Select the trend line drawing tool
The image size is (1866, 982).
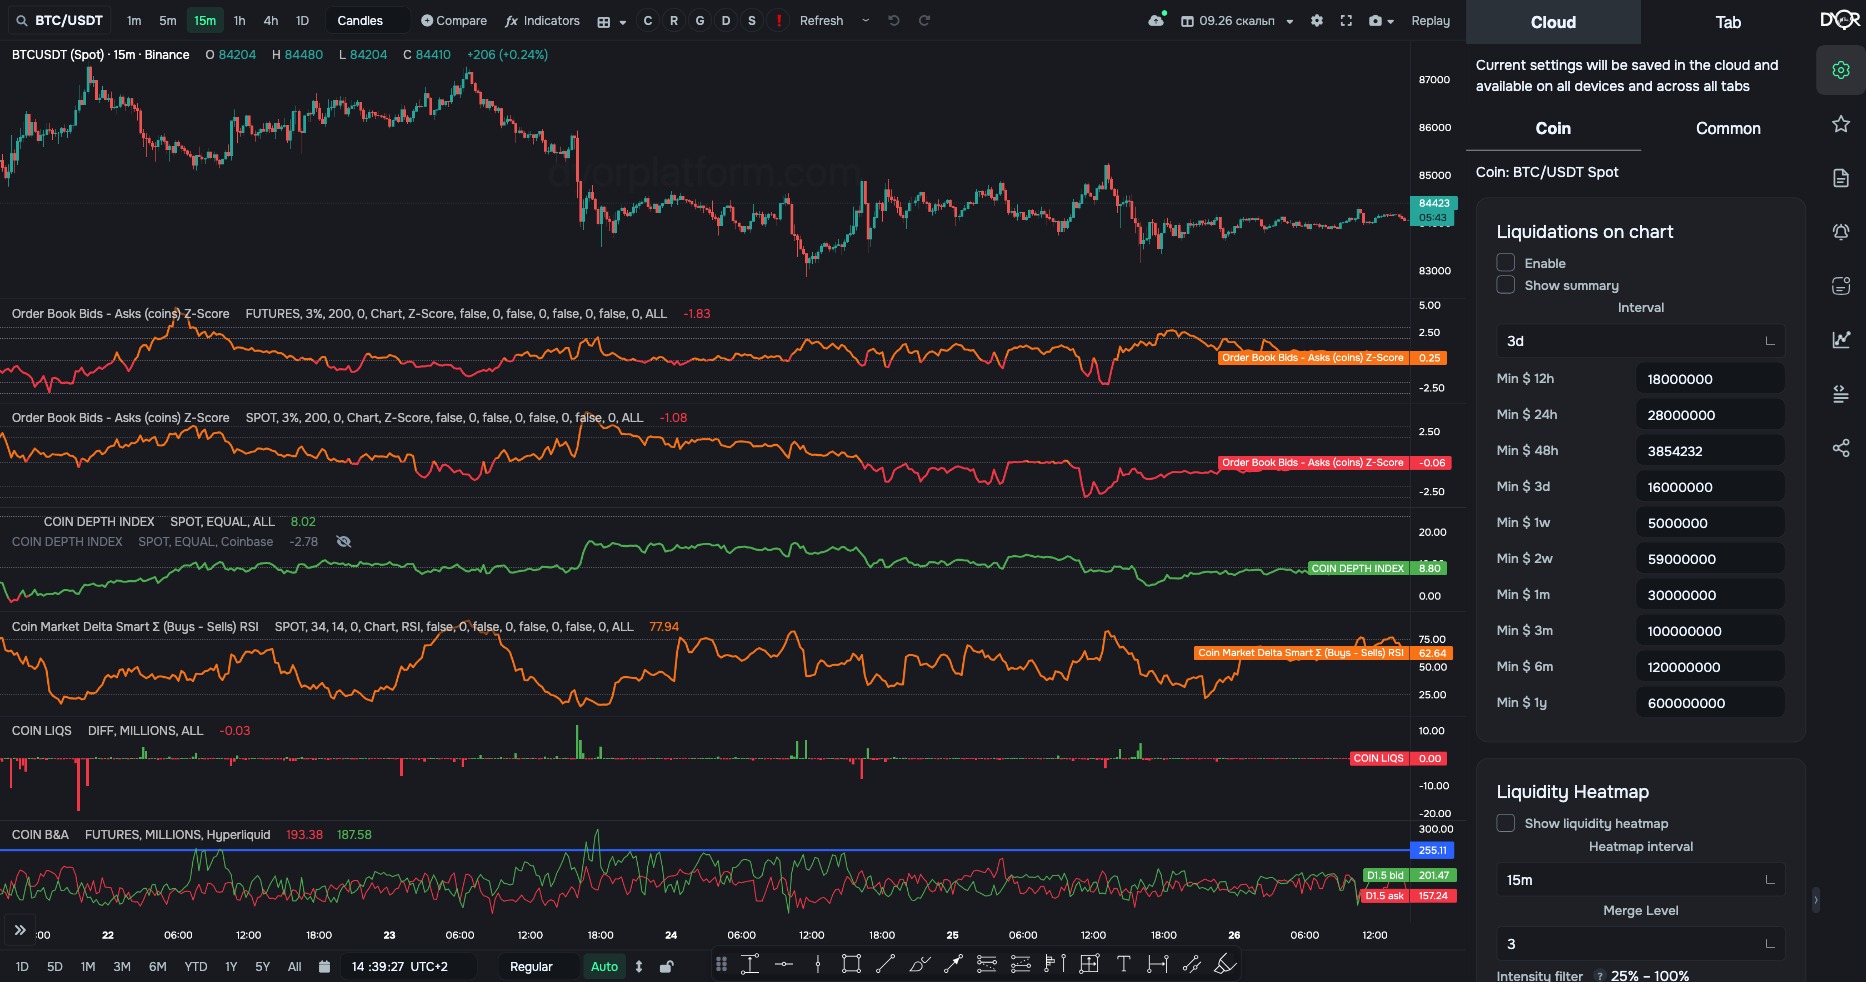tap(885, 964)
